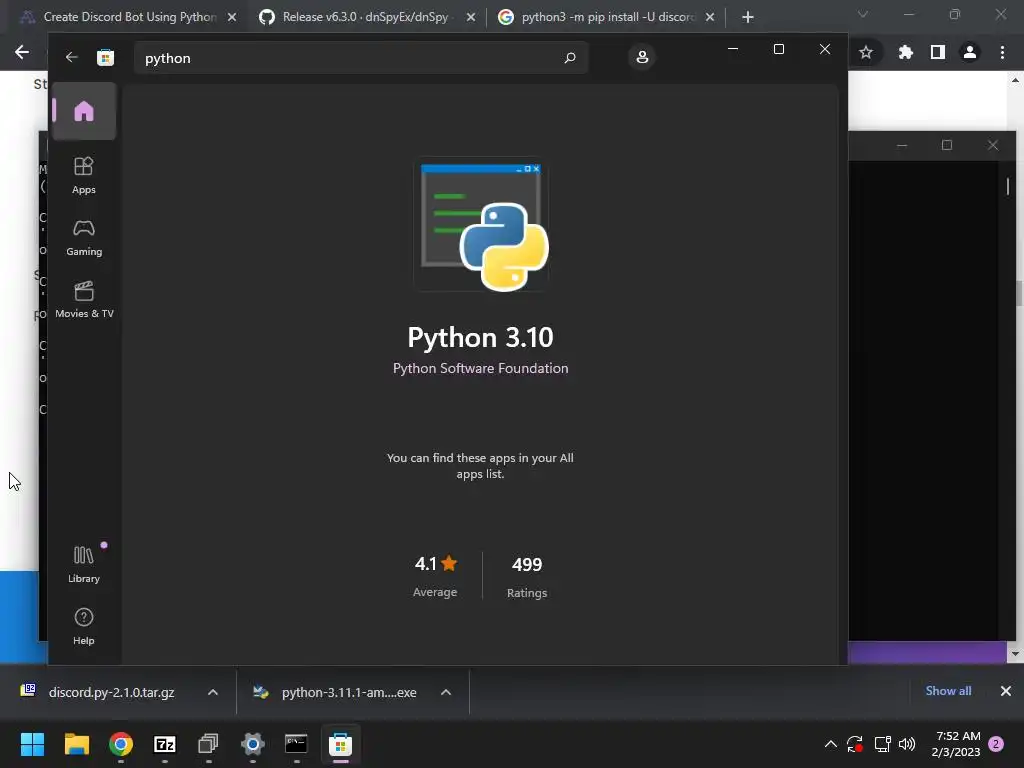Expand options for discord.py-2.1.0.tar.gz download

coord(213,692)
